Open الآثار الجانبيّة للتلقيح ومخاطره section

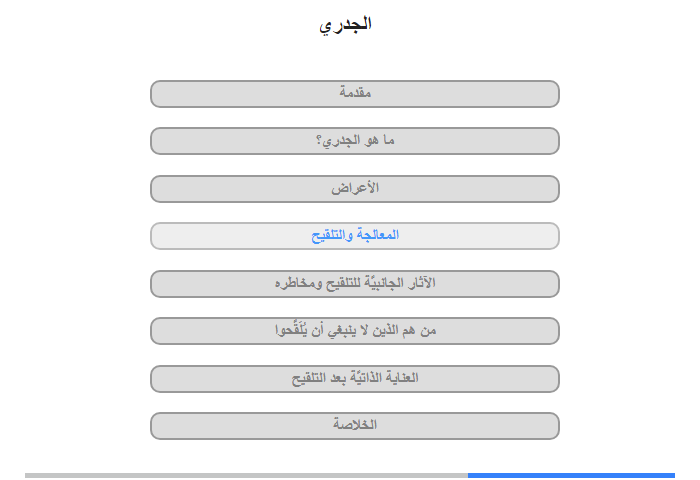pyautogui.click(x=355, y=284)
